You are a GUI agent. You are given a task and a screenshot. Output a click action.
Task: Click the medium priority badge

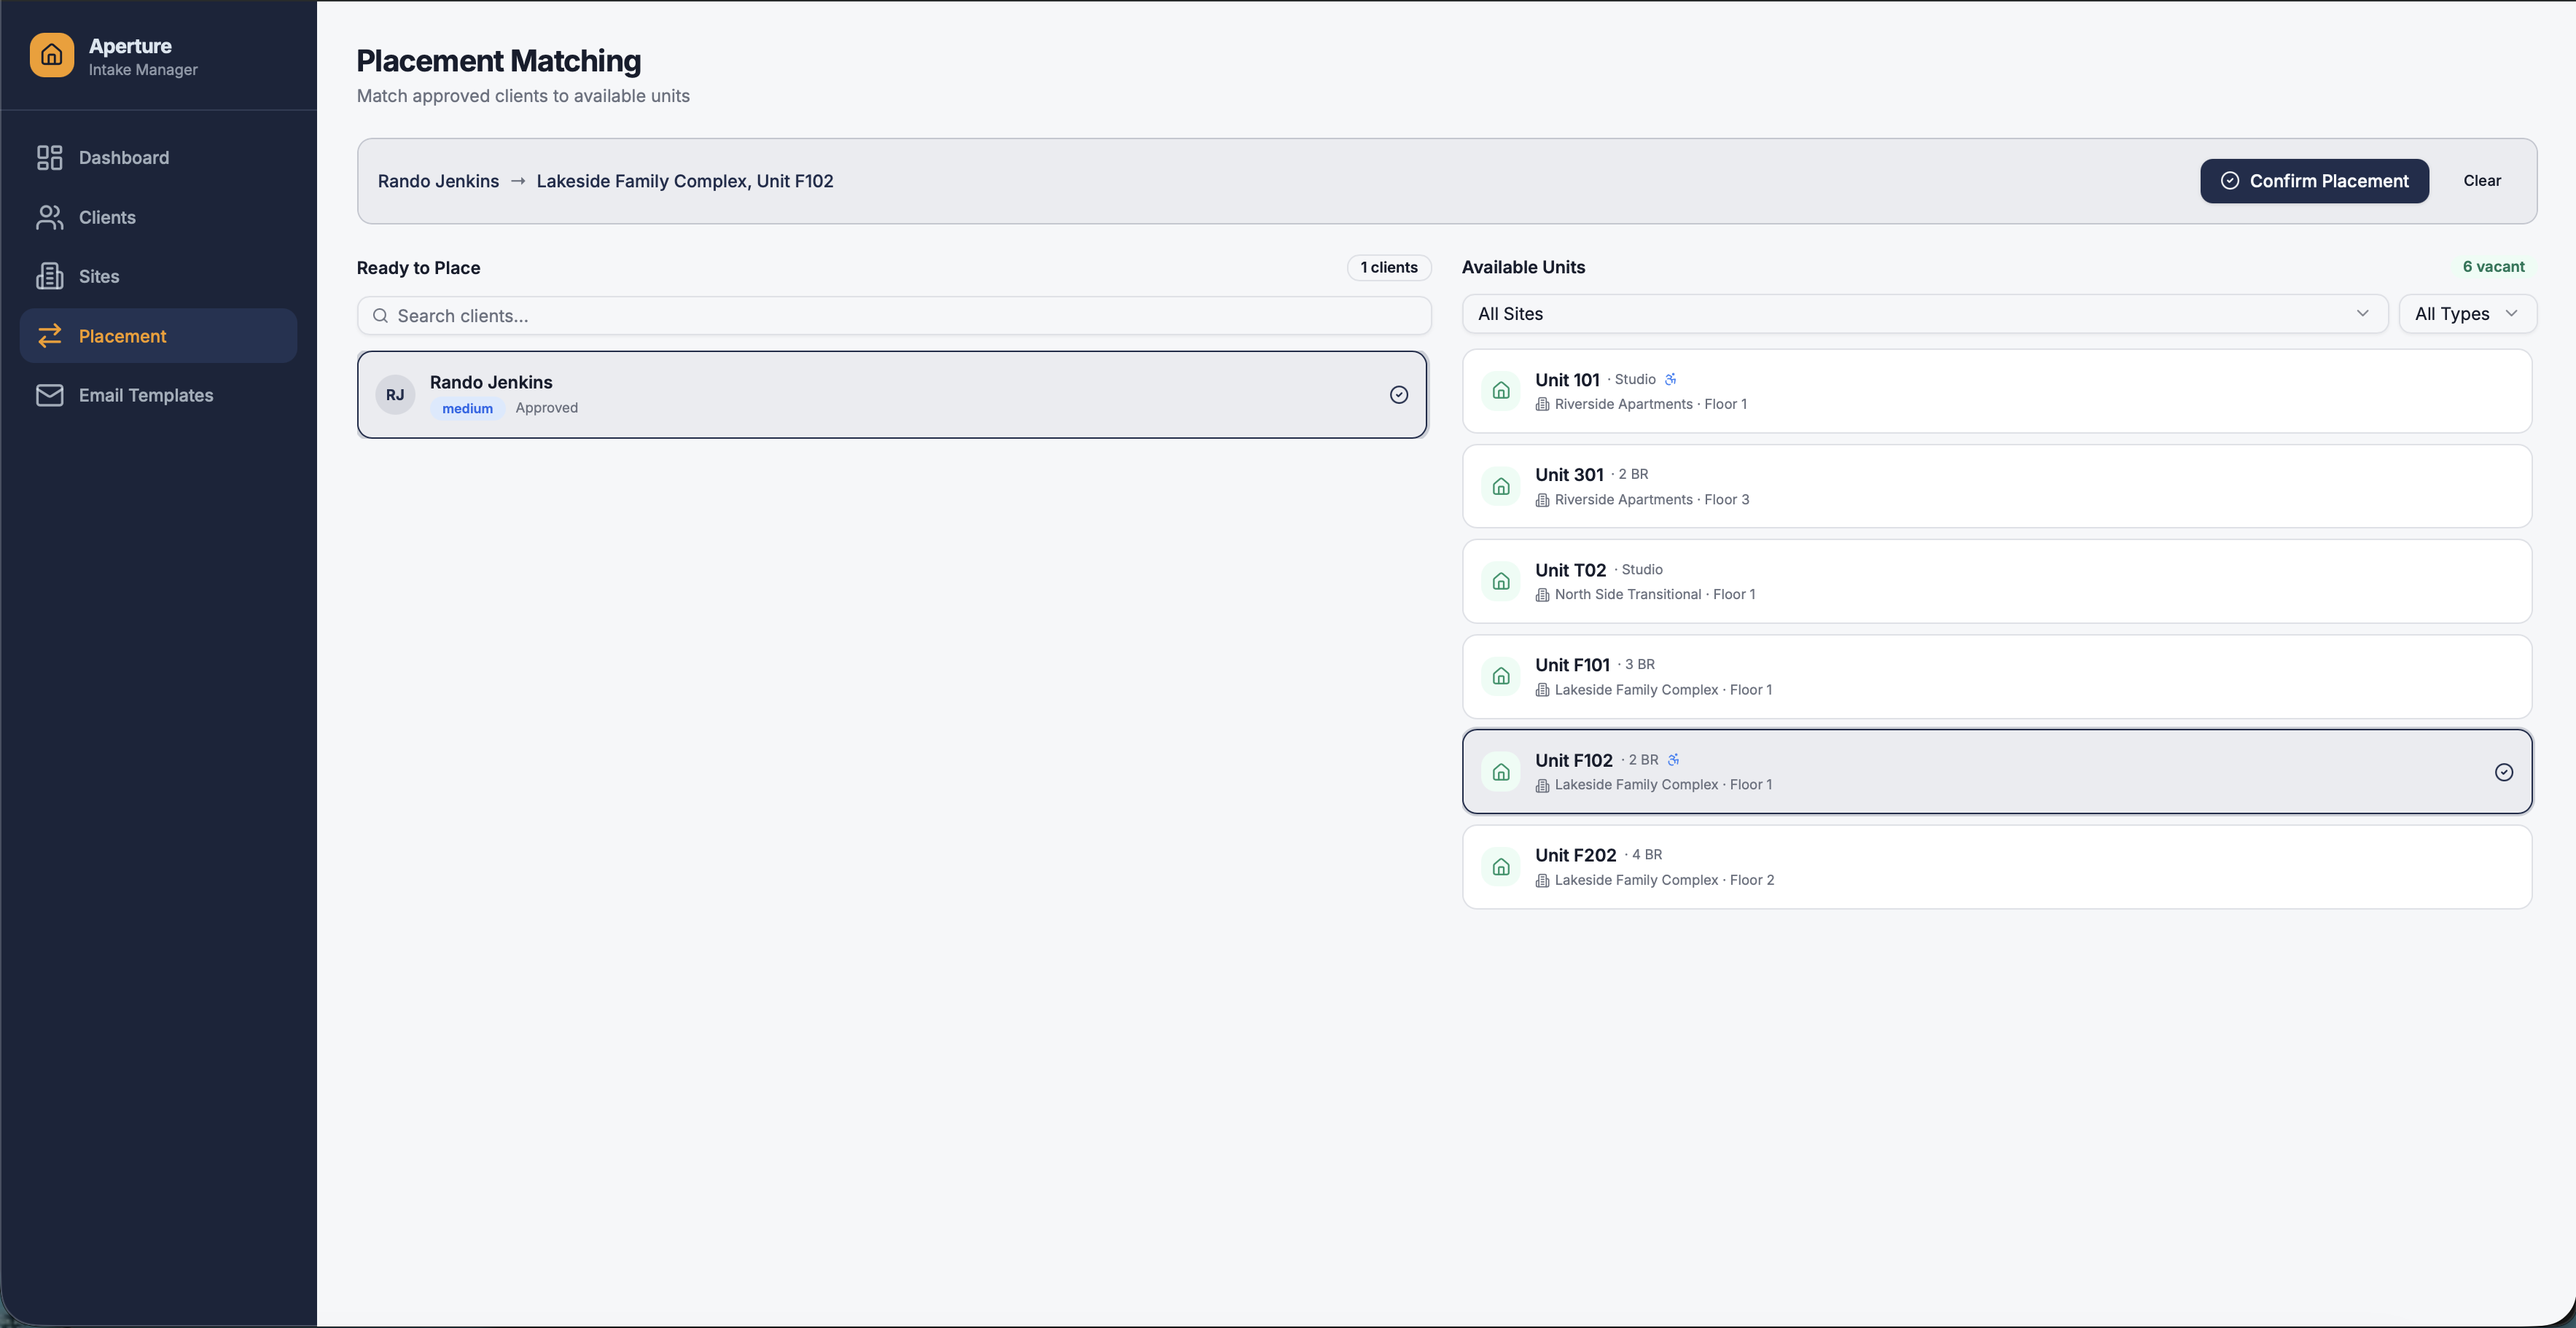468,408
